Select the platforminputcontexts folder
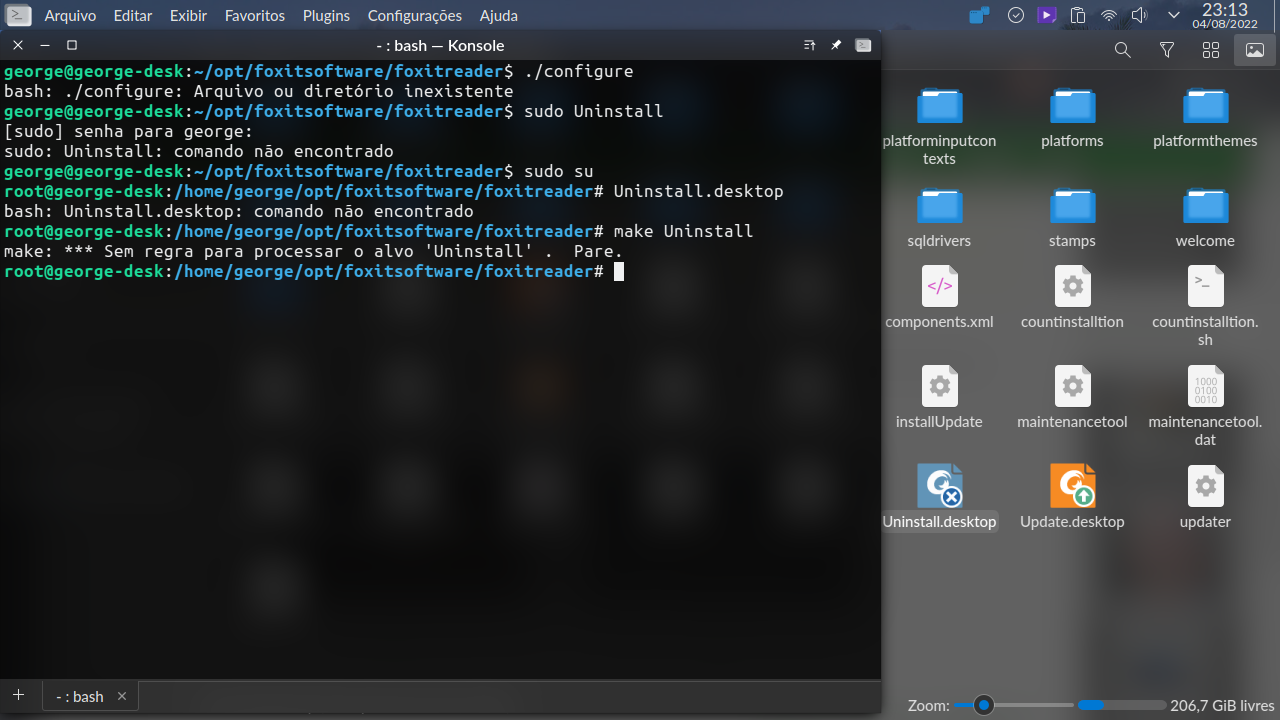The height and width of the screenshot is (720, 1280). [x=939, y=126]
